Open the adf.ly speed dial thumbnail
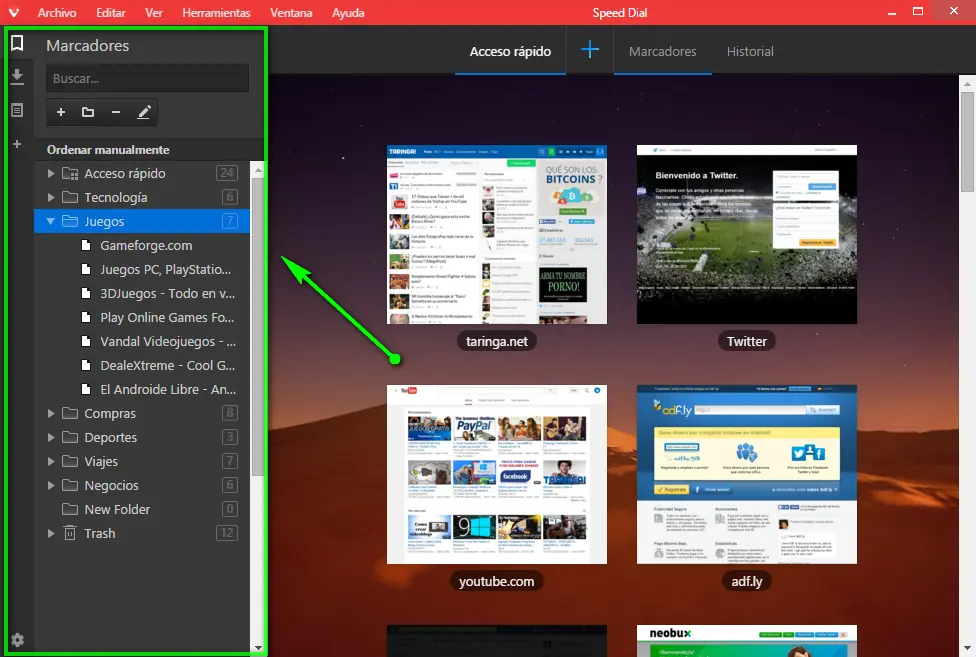The width and height of the screenshot is (976, 657). pos(747,474)
